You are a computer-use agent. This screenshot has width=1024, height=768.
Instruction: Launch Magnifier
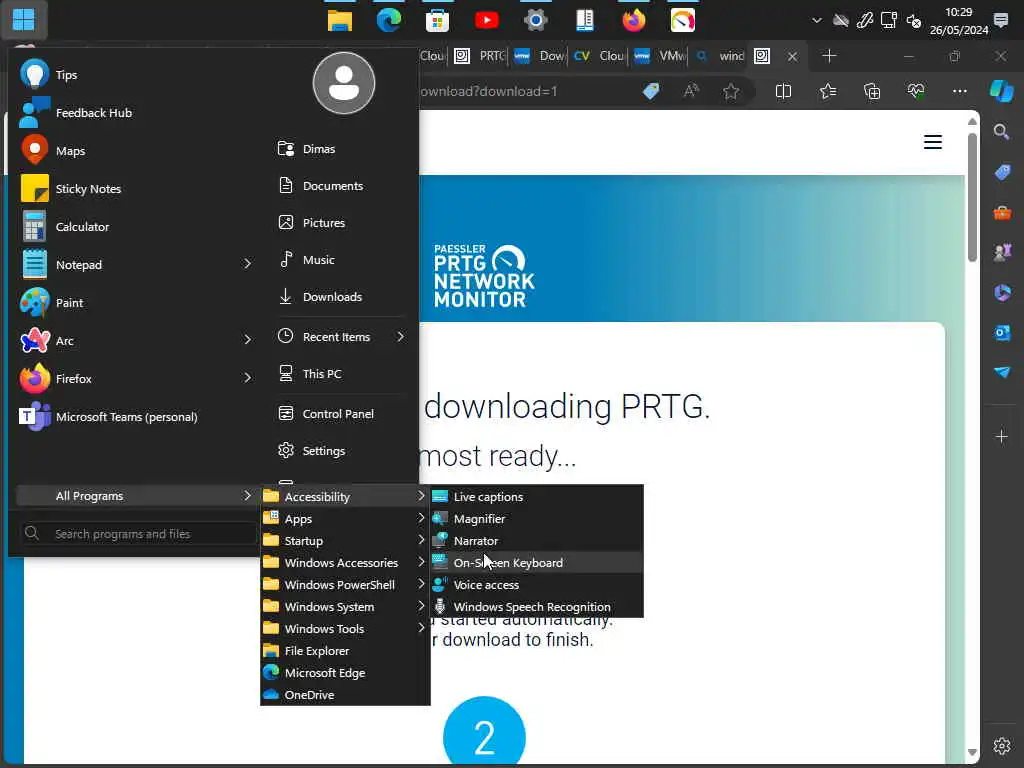536,519
